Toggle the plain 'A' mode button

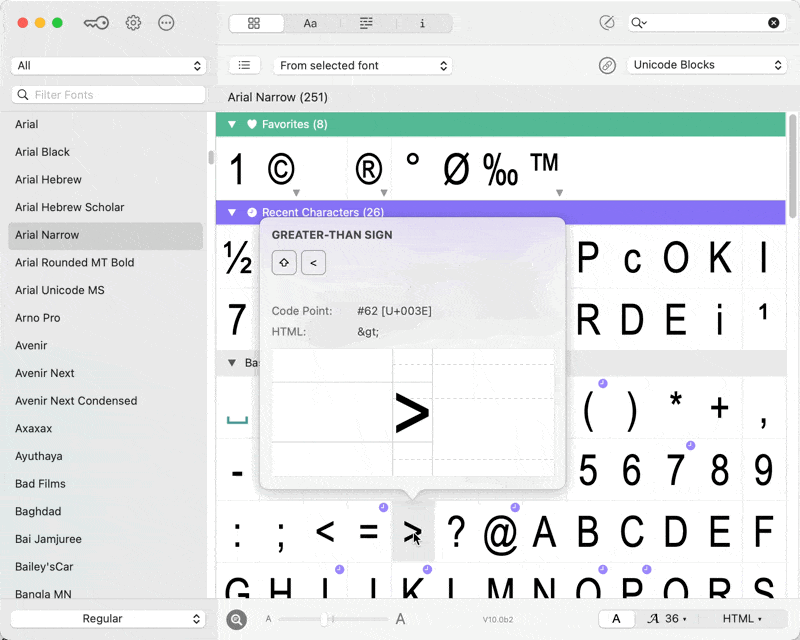pos(616,619)
